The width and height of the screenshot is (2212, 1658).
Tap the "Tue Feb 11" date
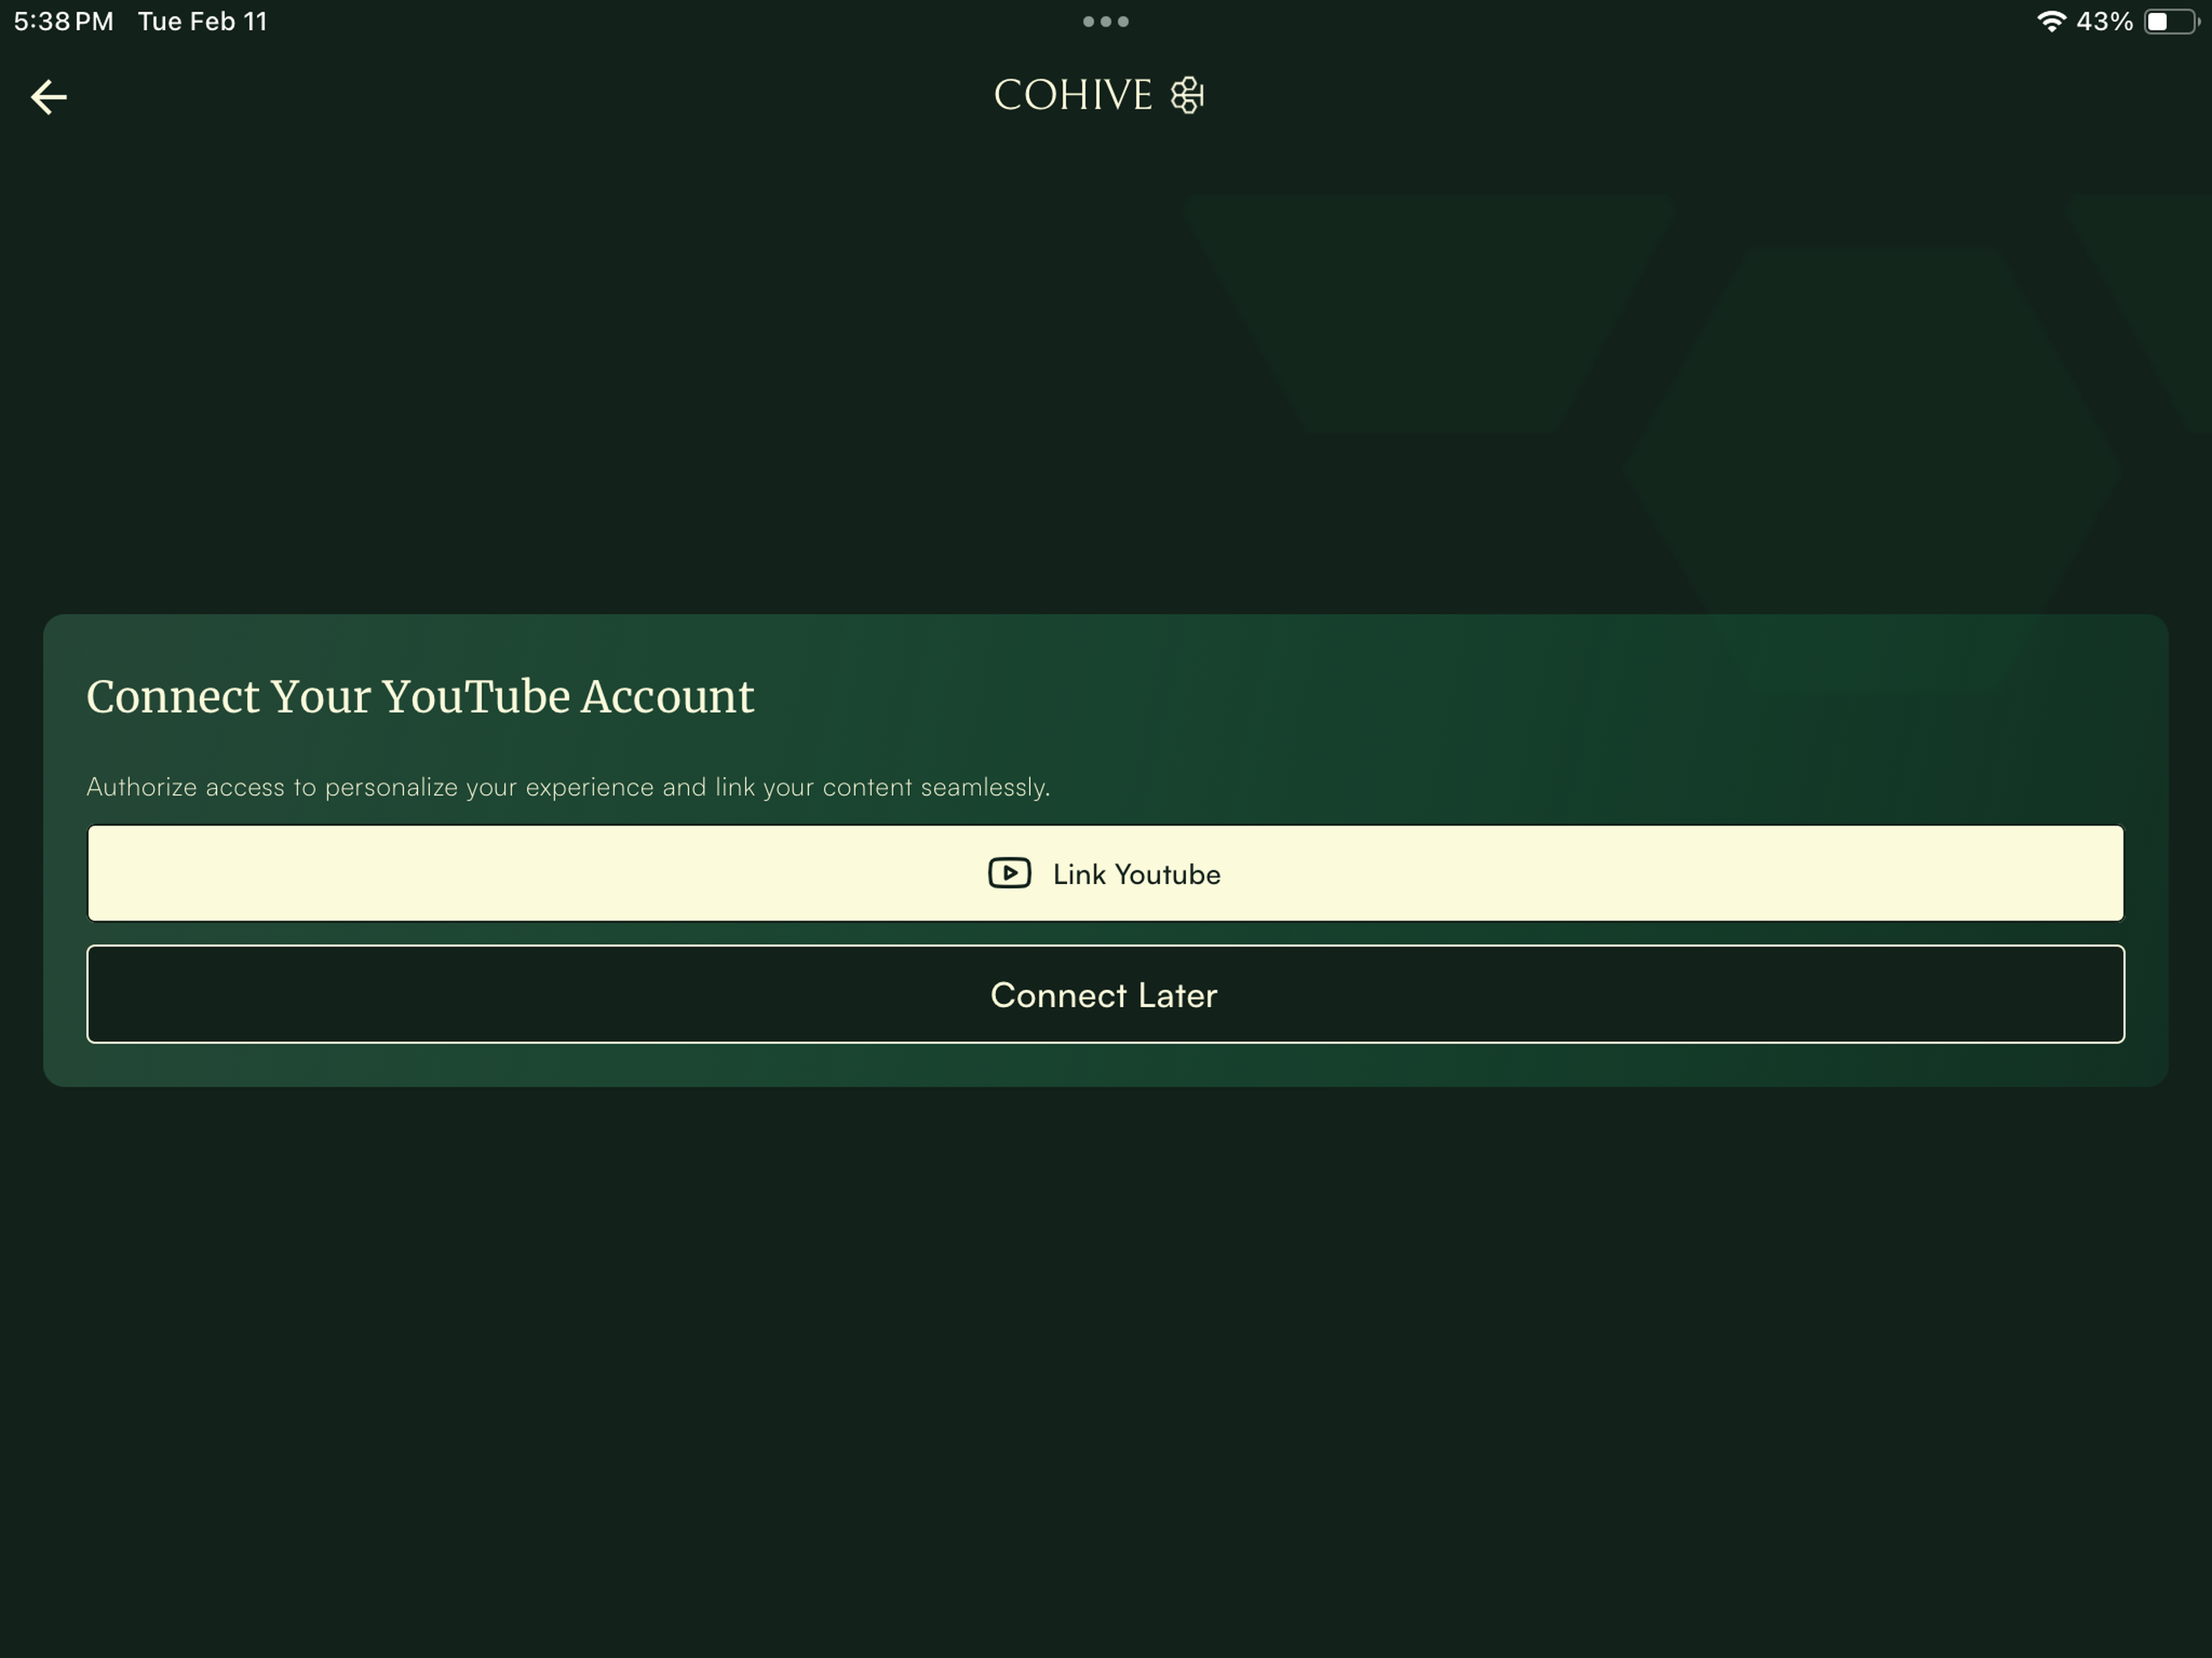[x=203, y=21]
